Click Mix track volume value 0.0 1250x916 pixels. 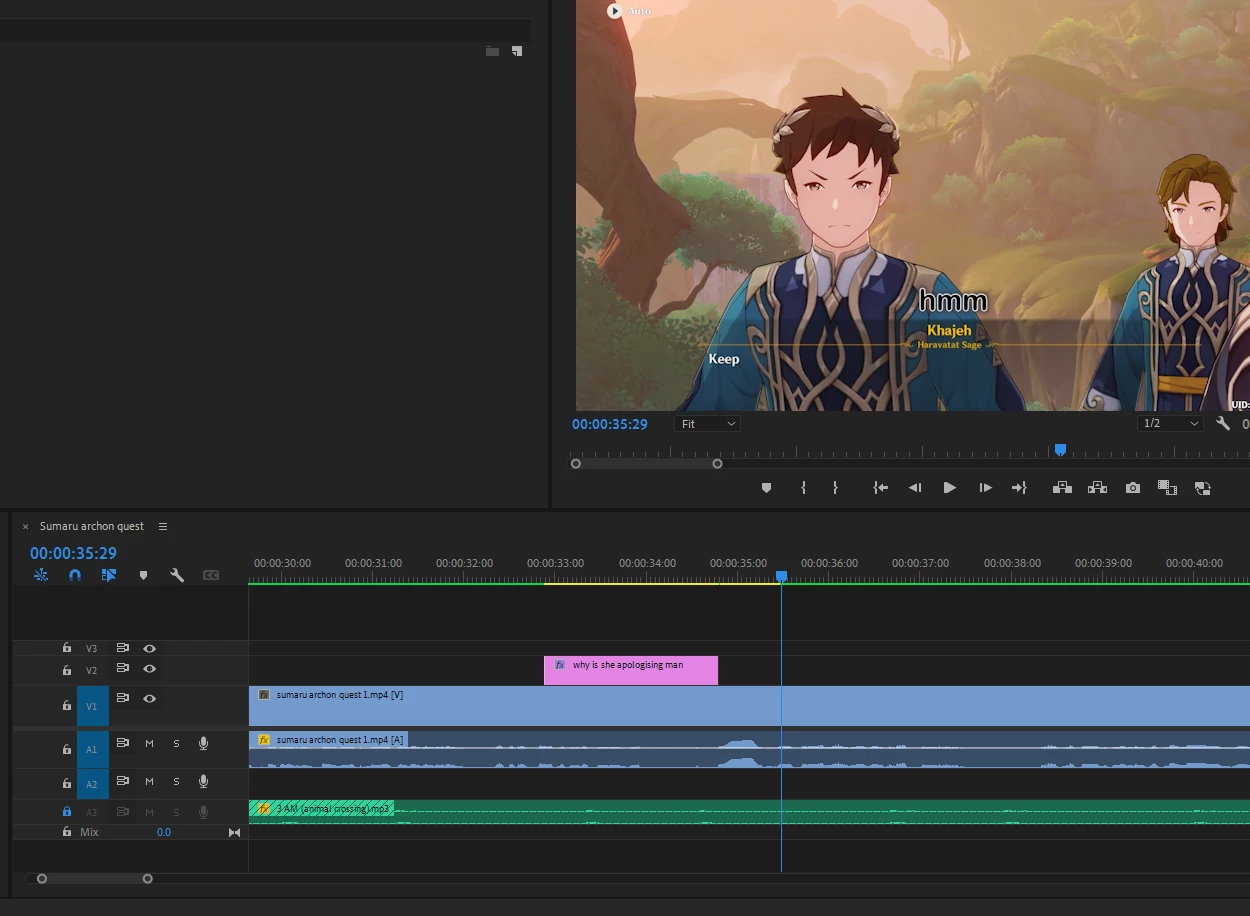(164, 832)
